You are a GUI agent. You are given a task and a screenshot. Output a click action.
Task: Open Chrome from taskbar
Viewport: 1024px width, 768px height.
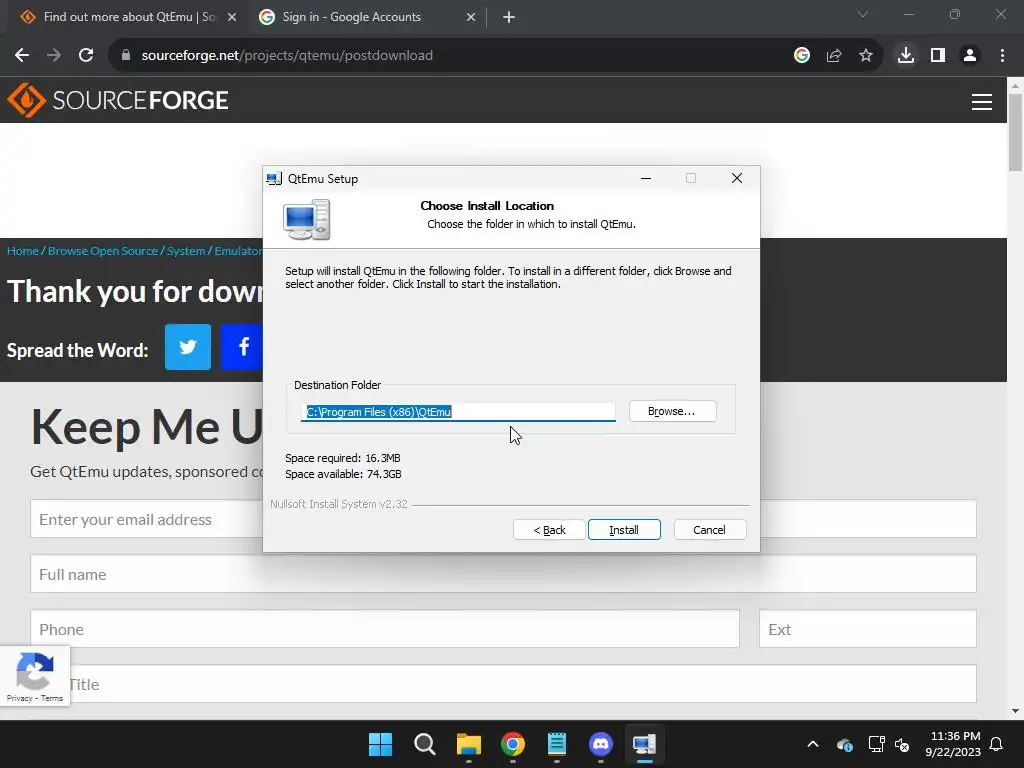[513, 744]
